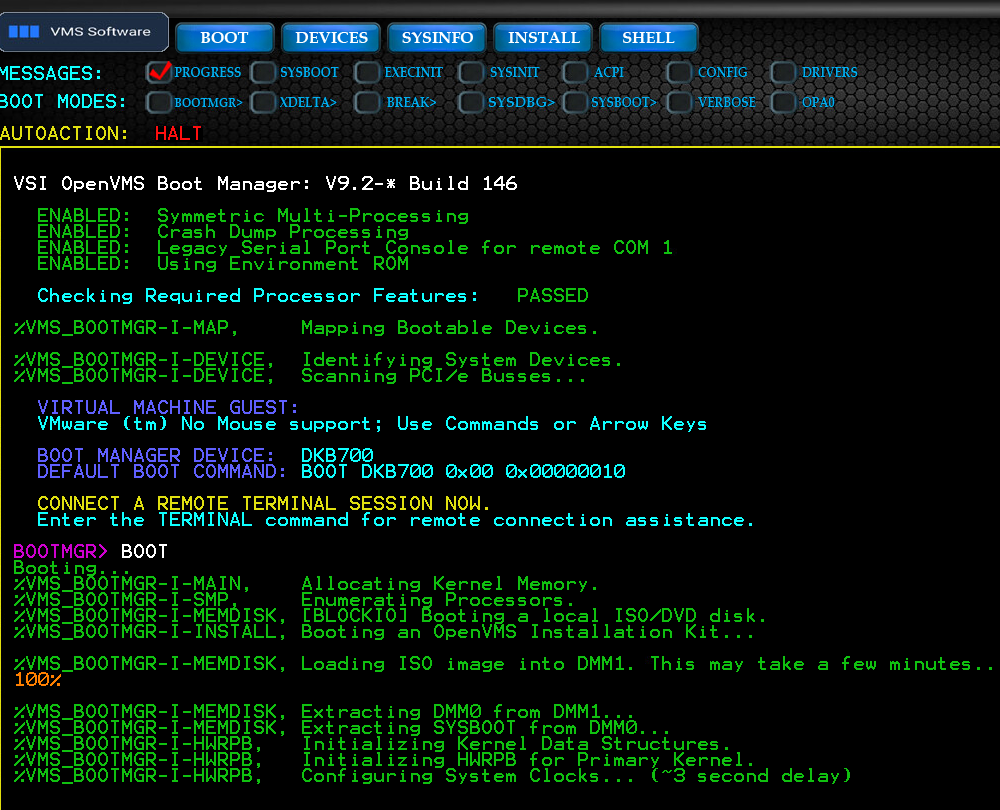Viewport: 1000px width, 810px height.
Task: Click the Boot Manager version line
Action: 265,184
